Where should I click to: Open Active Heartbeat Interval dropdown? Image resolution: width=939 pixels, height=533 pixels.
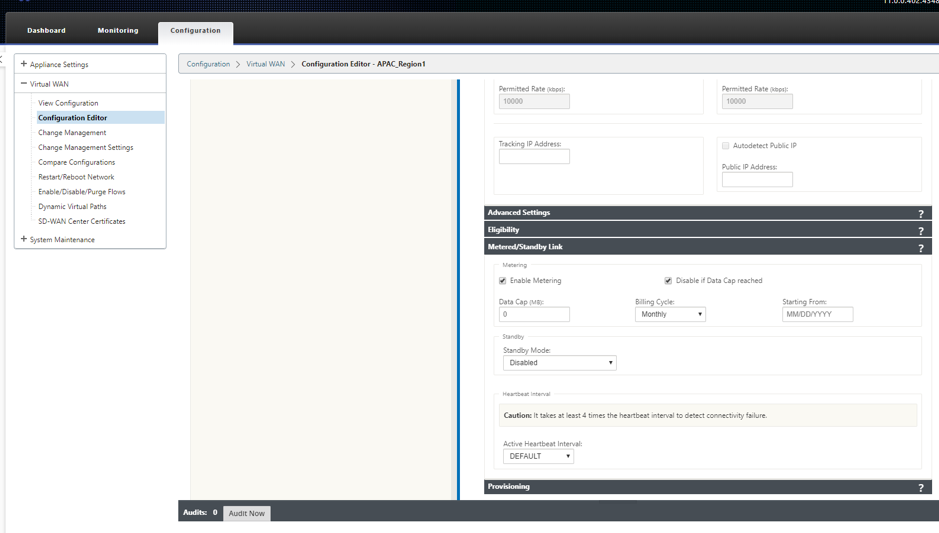point(538,456)
